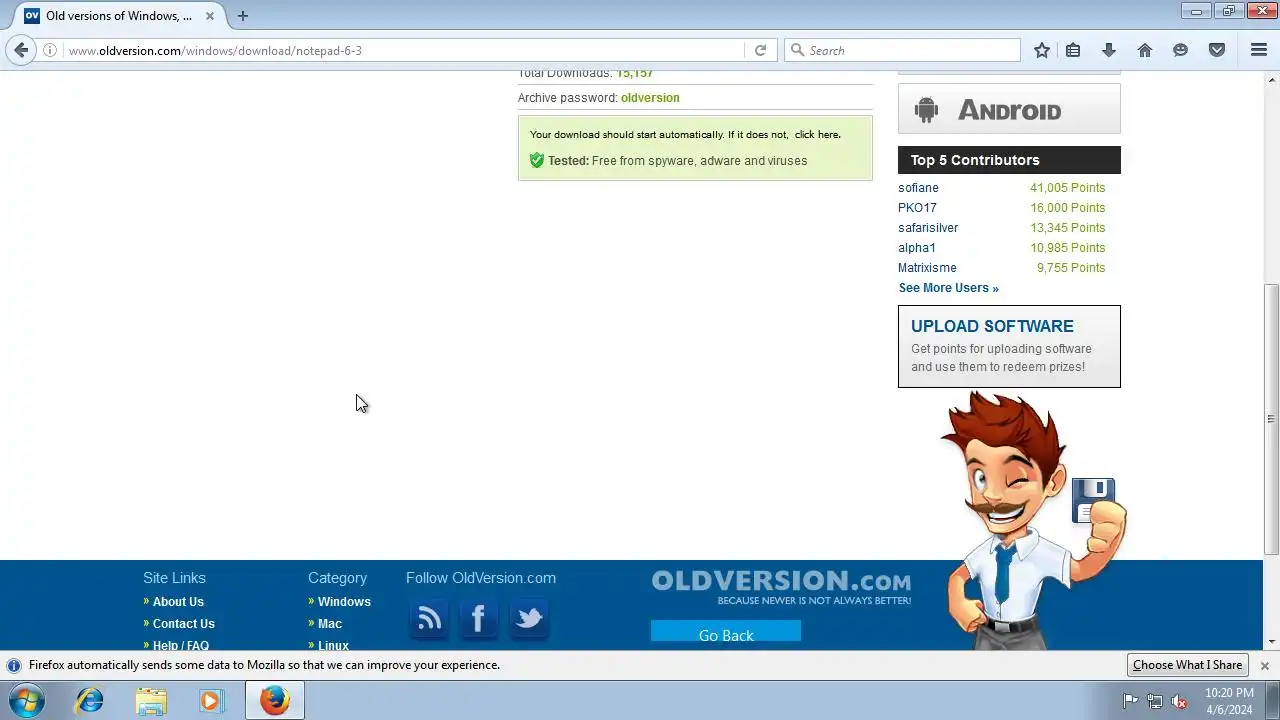Click the muted volume tray icon
The image size is (1280, 720).
pos(1180,701)
